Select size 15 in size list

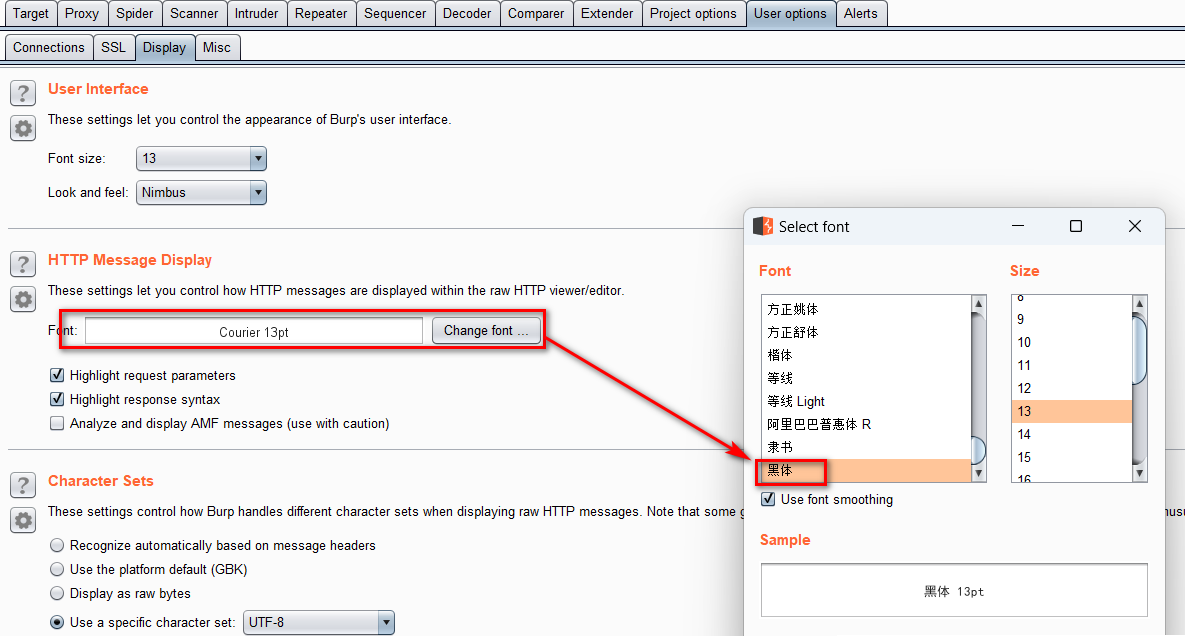click(1072, 457)
